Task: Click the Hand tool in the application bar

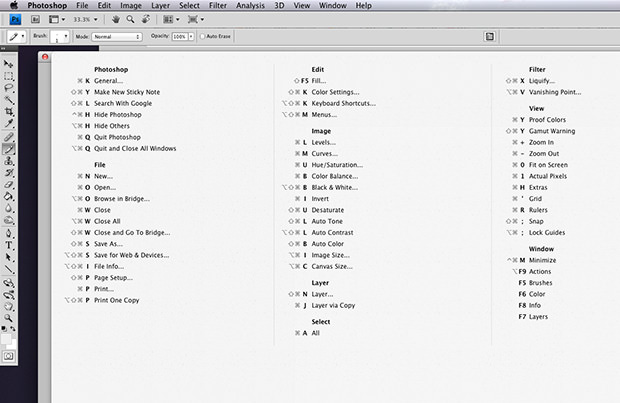Action: tap(115, 19)
